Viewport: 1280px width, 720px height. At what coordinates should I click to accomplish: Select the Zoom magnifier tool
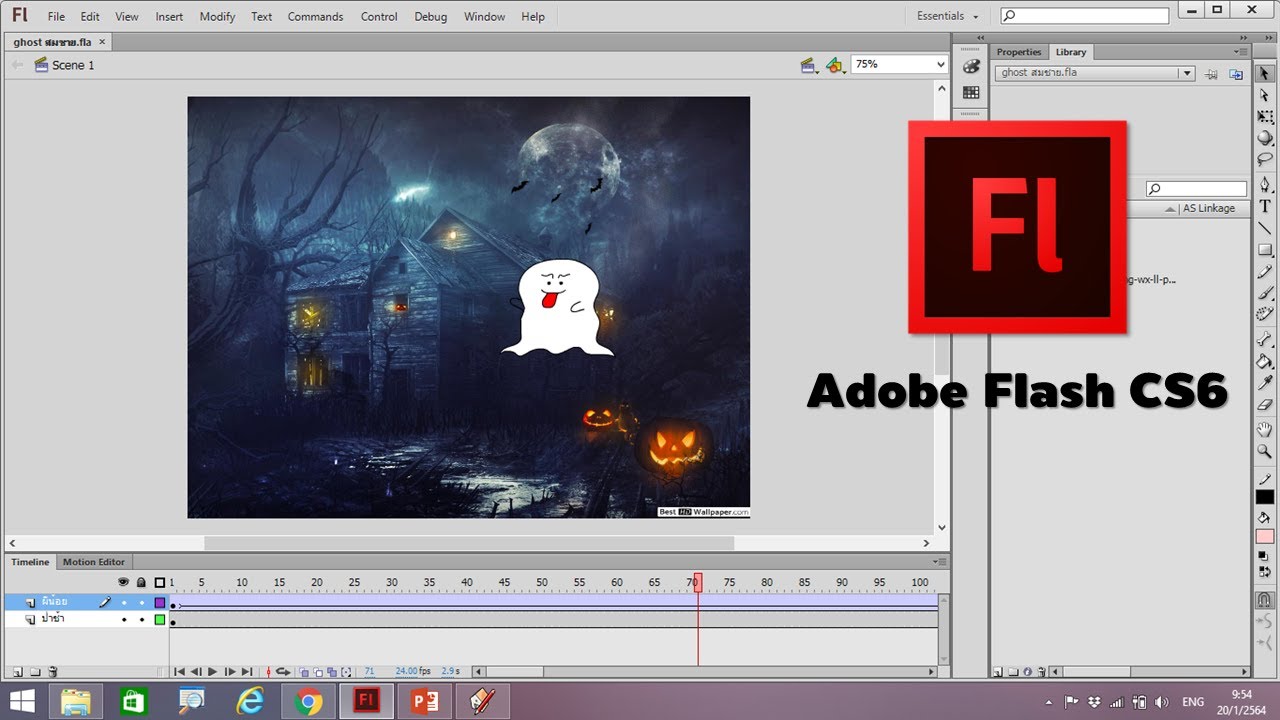tap(1265, 452)
